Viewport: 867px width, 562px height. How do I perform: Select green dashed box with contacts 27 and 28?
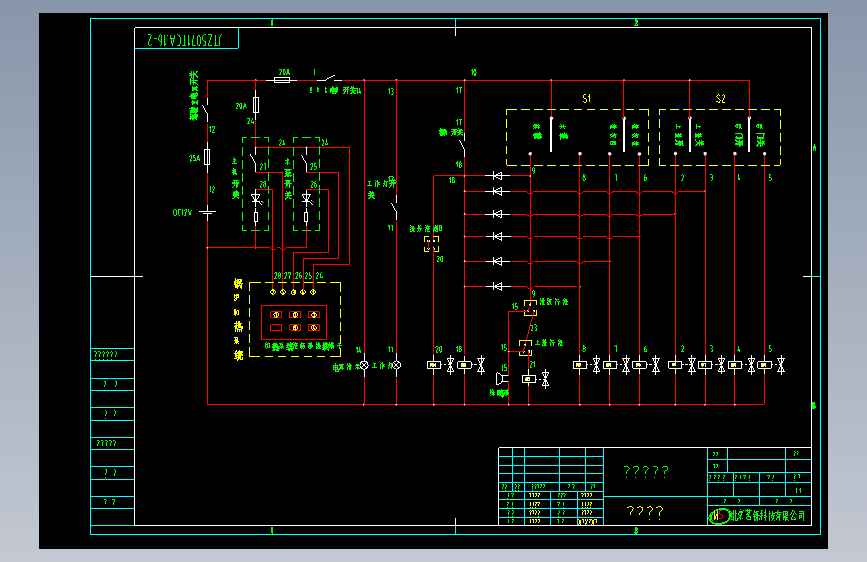[255, 184]
